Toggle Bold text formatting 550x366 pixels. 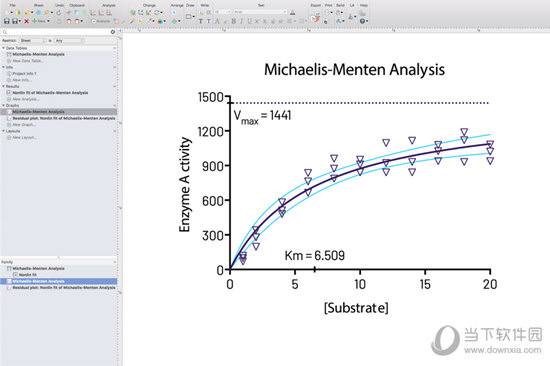click(234, 21)
